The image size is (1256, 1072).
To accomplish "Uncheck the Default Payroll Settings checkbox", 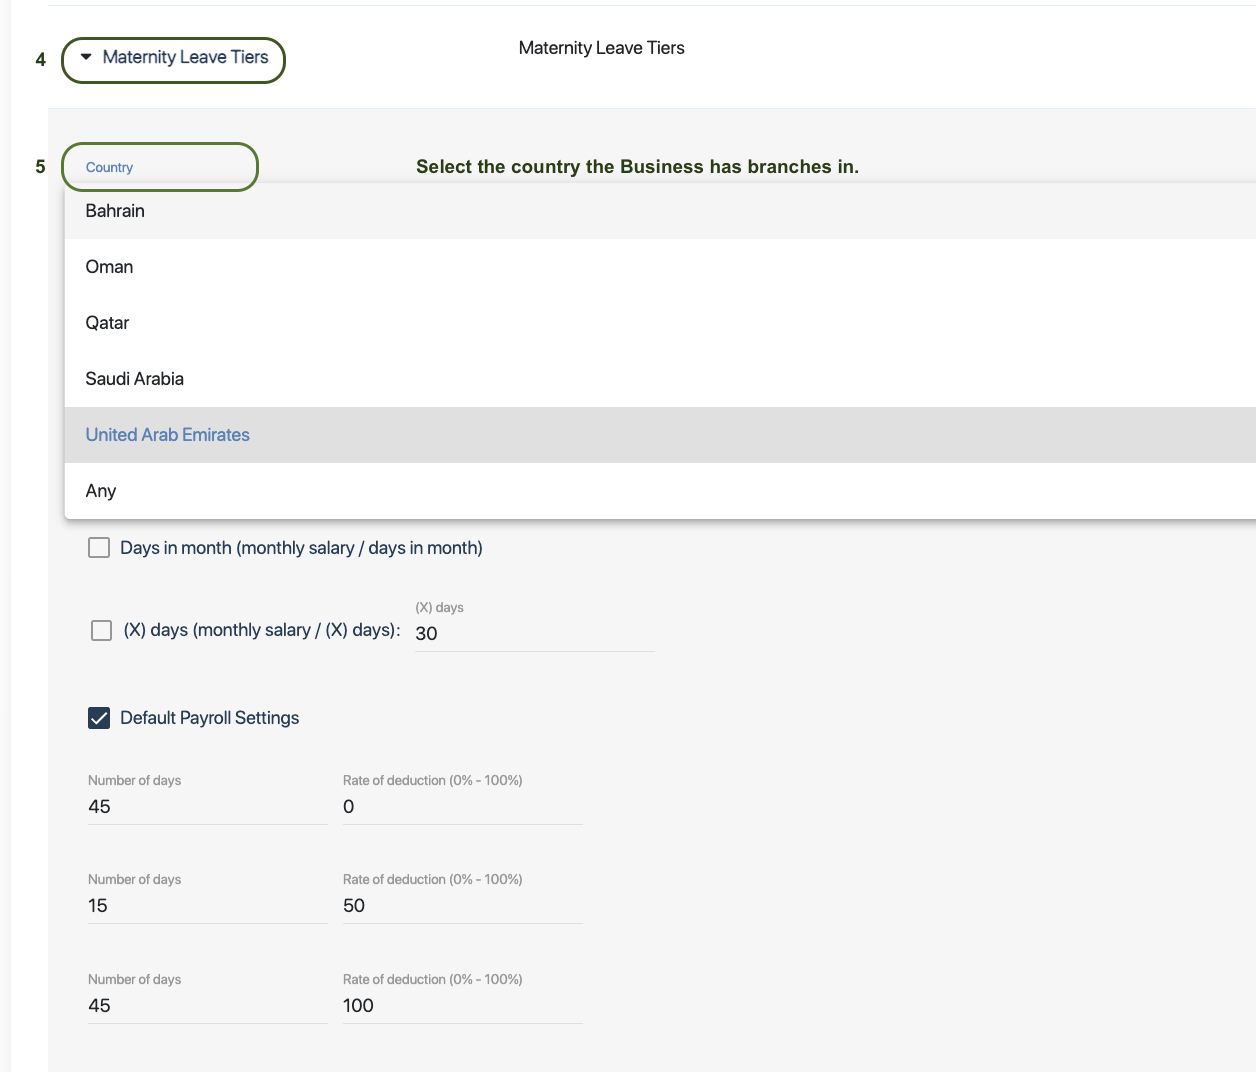I will (99, 718).
